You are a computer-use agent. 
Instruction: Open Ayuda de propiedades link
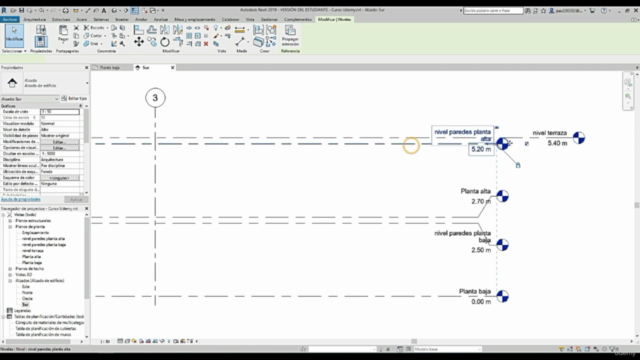[x=20, y=200]
